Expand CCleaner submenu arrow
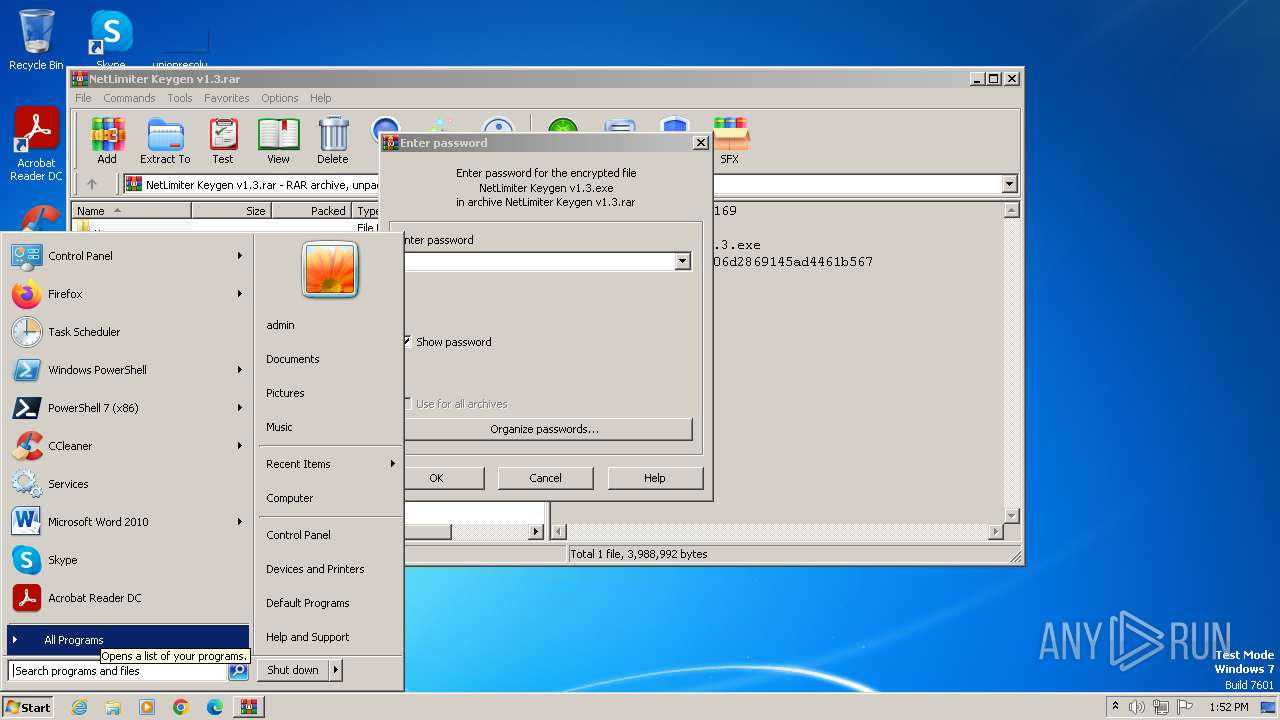Screen dimensions: 1280x720 240,446
